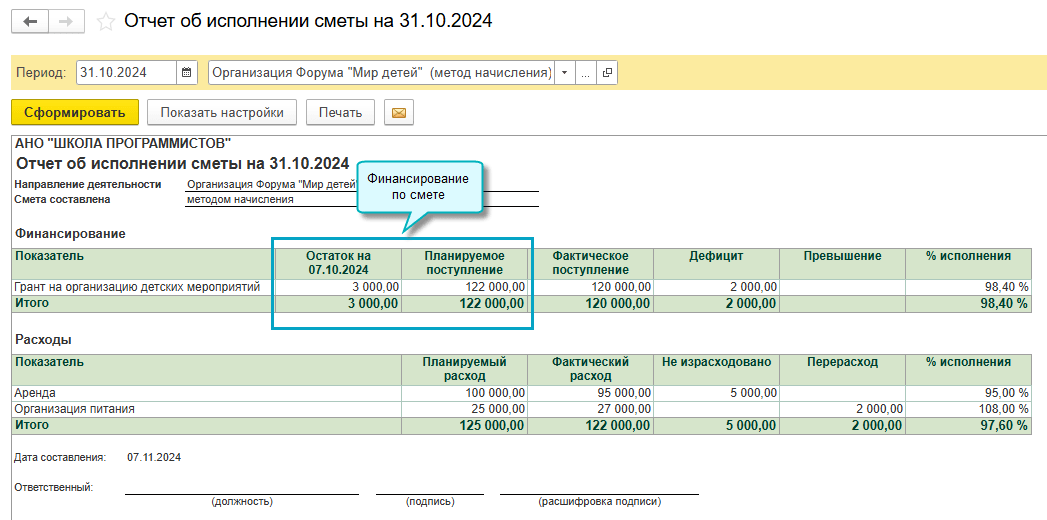Click Показать настройки button
The width and height of the screenshot is (1047, 520).
click(222, 112)
